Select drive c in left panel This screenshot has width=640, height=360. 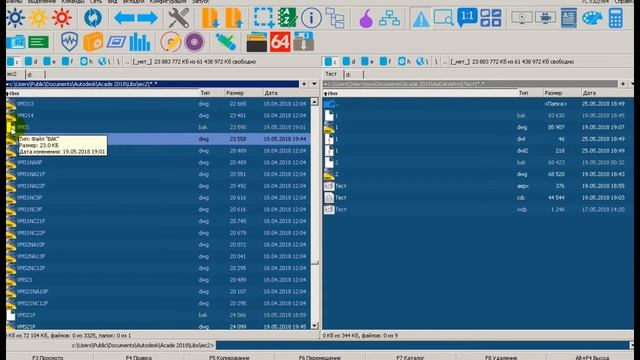tap(13, 62)
